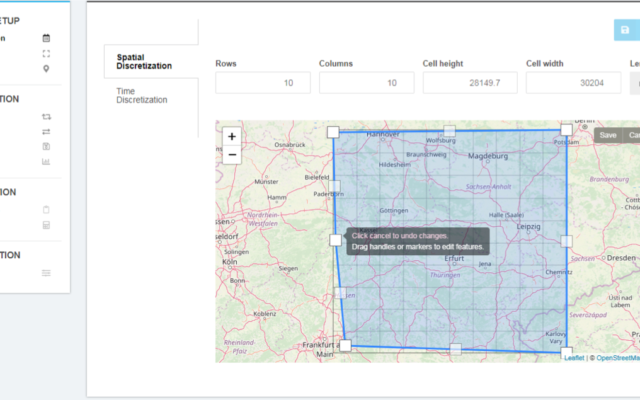Click corner handle below Karlovy Vary
The width and height of the screenshot is (640, 400).
[x=567, y=353]
